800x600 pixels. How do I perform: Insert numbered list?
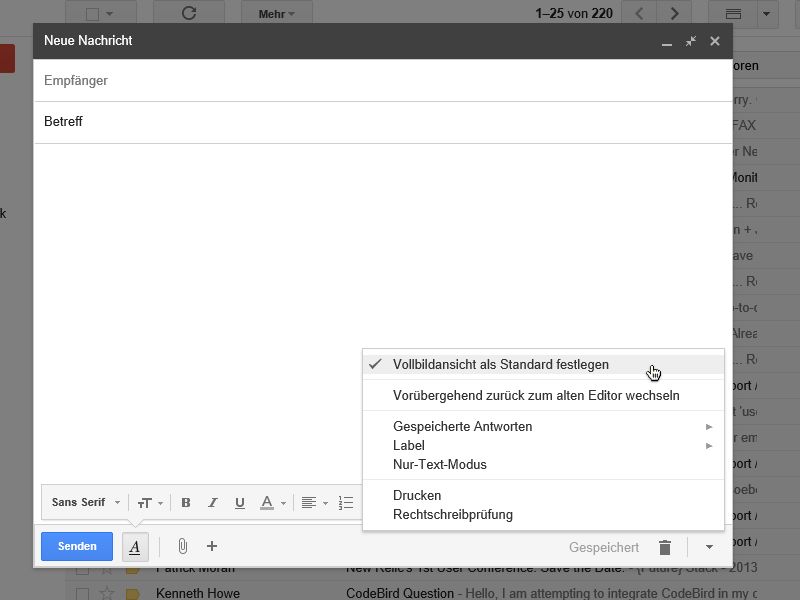[x=346, y=503]
